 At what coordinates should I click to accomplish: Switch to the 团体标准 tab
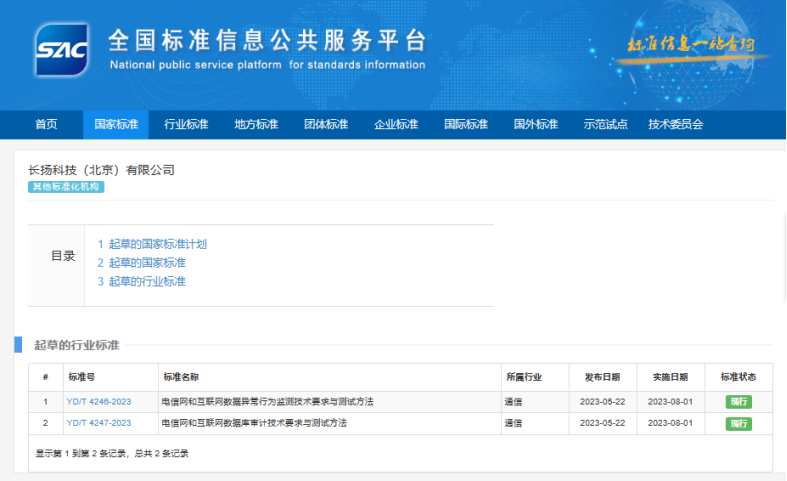coord(326,125)
